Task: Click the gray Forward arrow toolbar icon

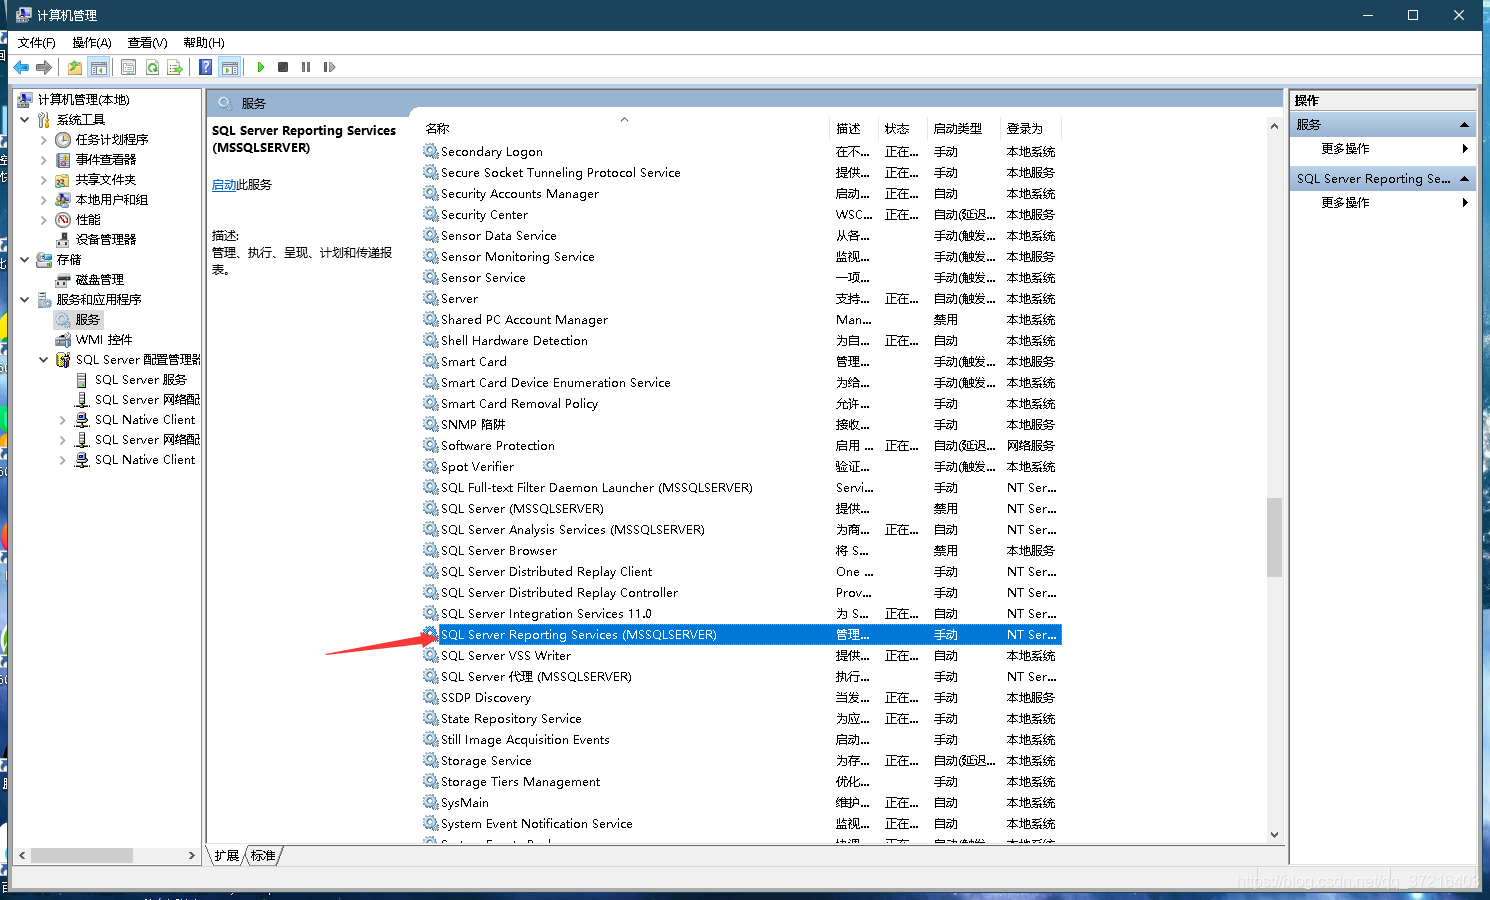Action: pos(44,67)
